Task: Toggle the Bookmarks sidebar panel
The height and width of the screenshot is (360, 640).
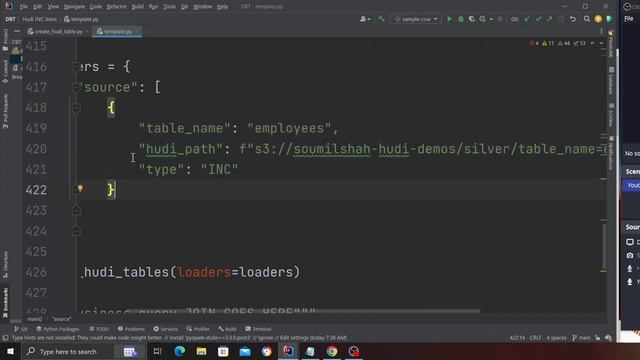Action: pyautogui.click(x=5, y=303)
